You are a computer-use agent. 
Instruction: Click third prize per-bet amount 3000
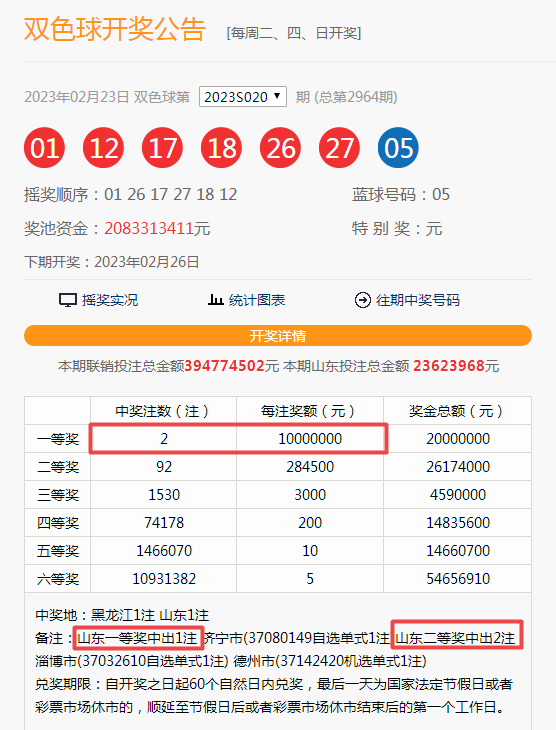point(310,494)
